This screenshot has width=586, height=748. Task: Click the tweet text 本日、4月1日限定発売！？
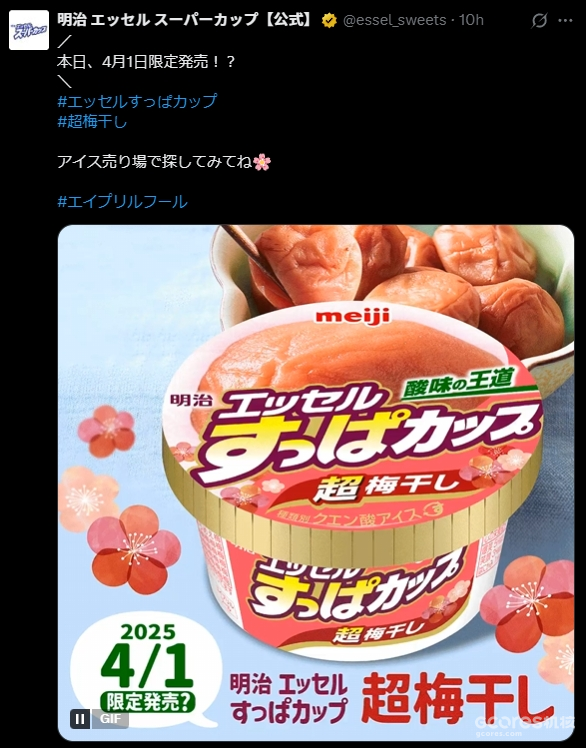pyautogui.click(x=146, y=62)
